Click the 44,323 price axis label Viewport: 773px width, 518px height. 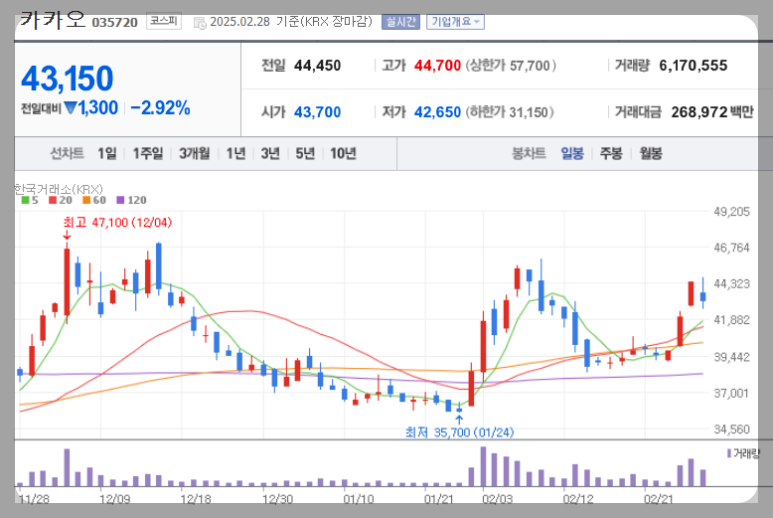point(732,284)
